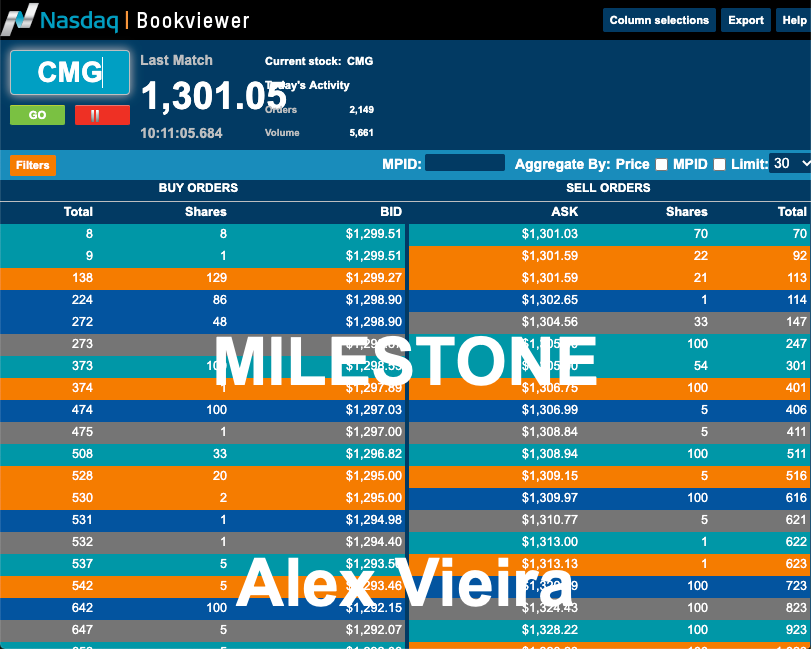Select the Last Match price 1,301.05
811x649 pixels.
[x=214, y=95]
